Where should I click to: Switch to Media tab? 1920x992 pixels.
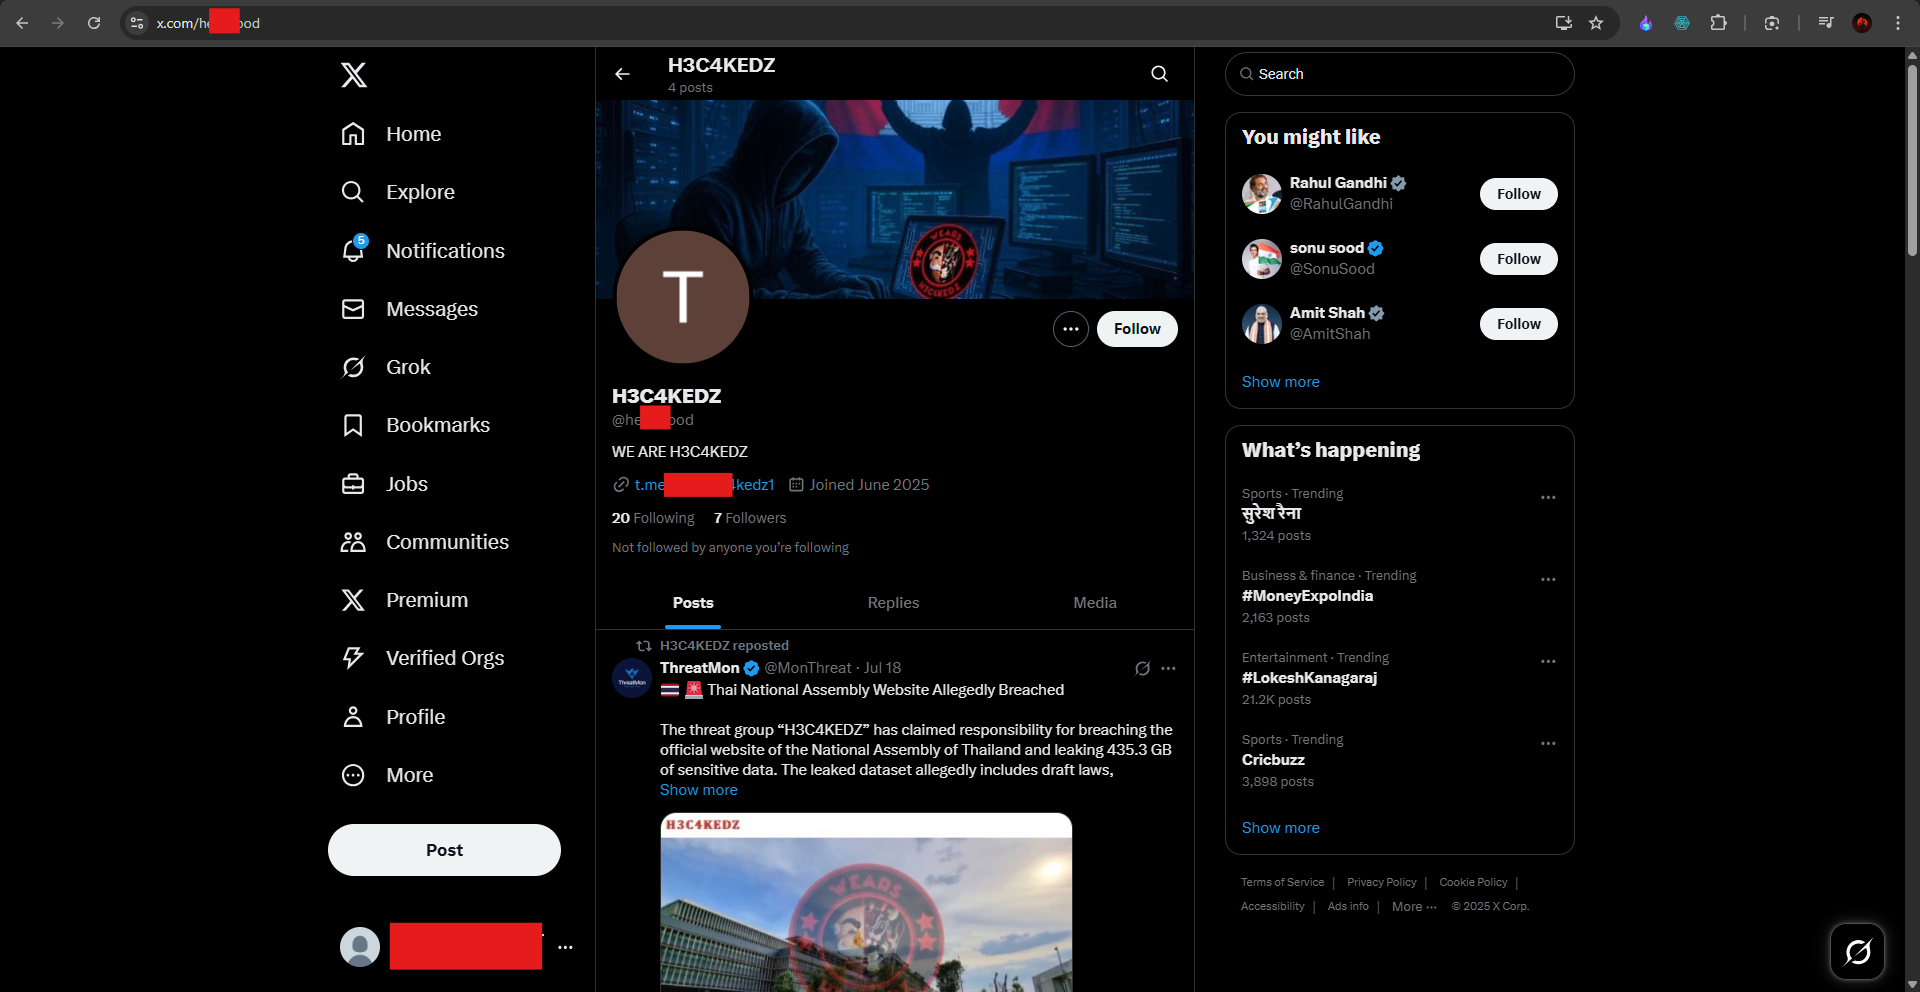click(x=1095, y=603)
